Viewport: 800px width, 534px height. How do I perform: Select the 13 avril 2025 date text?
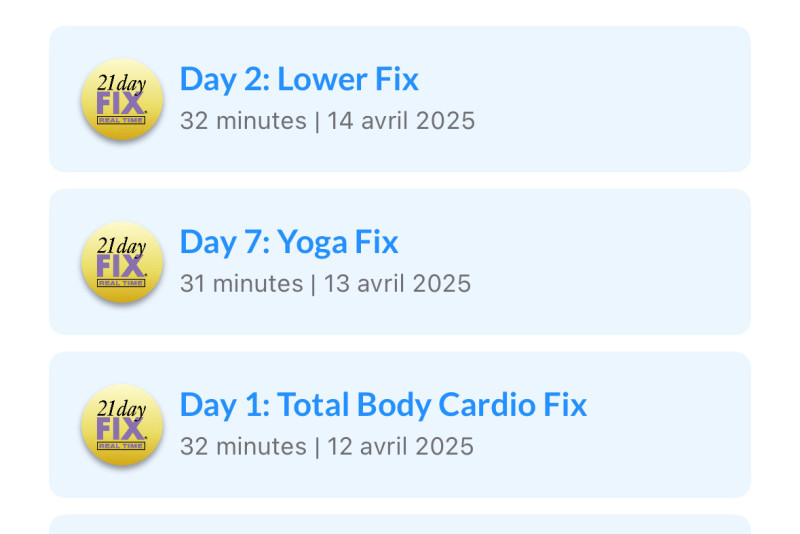click(x=397, y=284)
